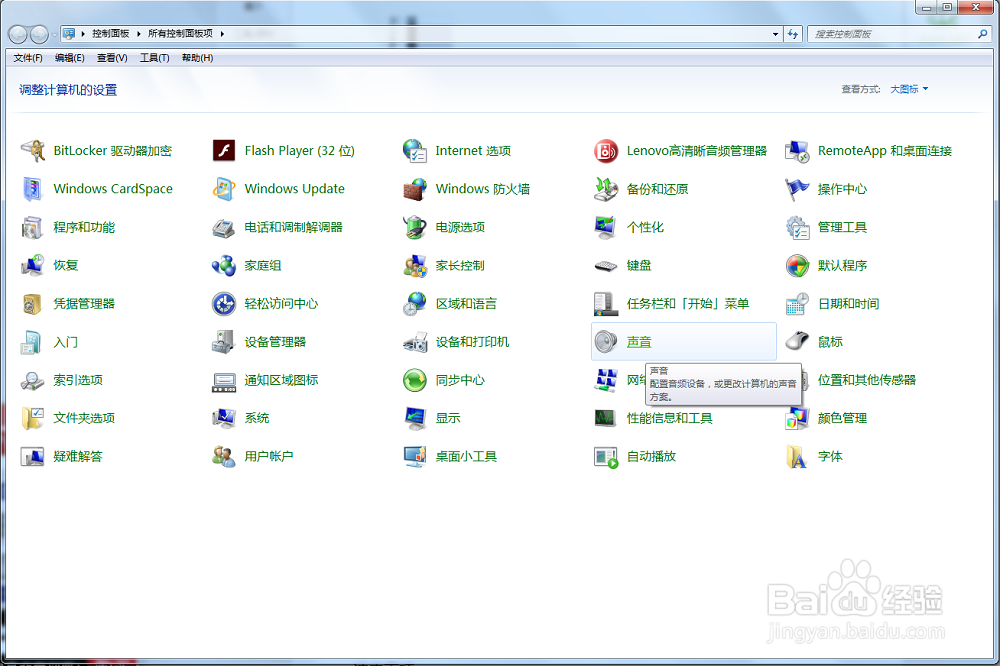Open 系统 link

[257, 418]
